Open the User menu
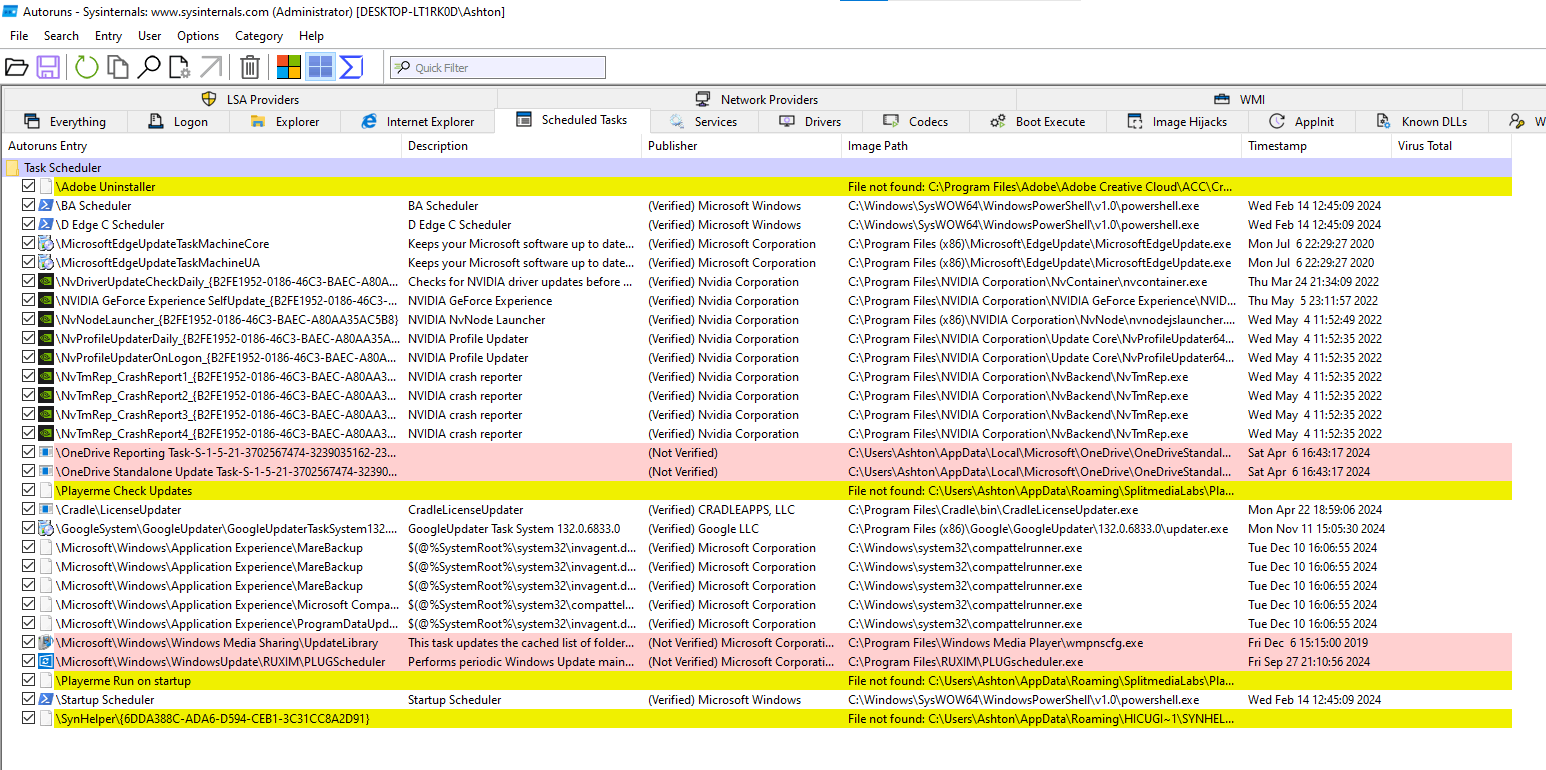The image size is (1546, 770). tap(150, 36)
